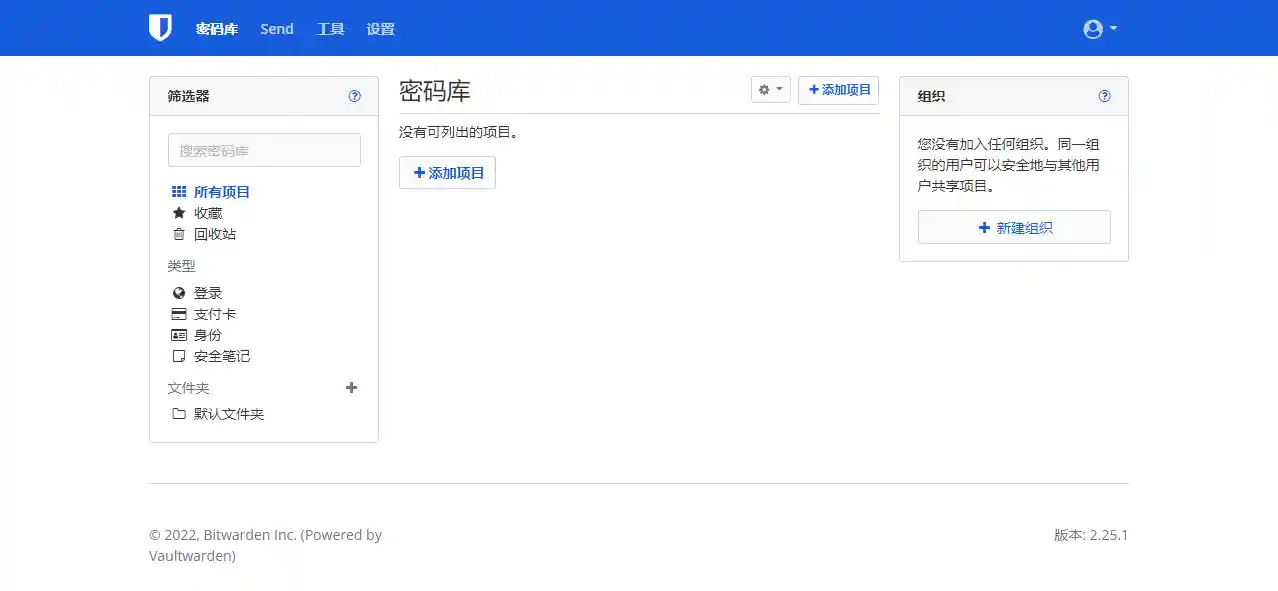Focus the 搜索密码库 search field
The height and width of the screenshot is (591, 1278).
[x=264, y=150]
